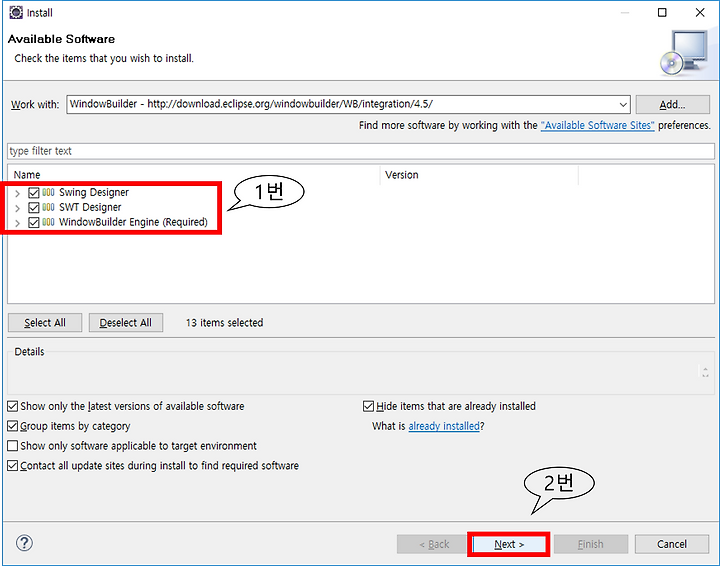Toggle Contact all update sites checkbox
The width and height of the screenshot is (720, 566).
pos(13,465)
